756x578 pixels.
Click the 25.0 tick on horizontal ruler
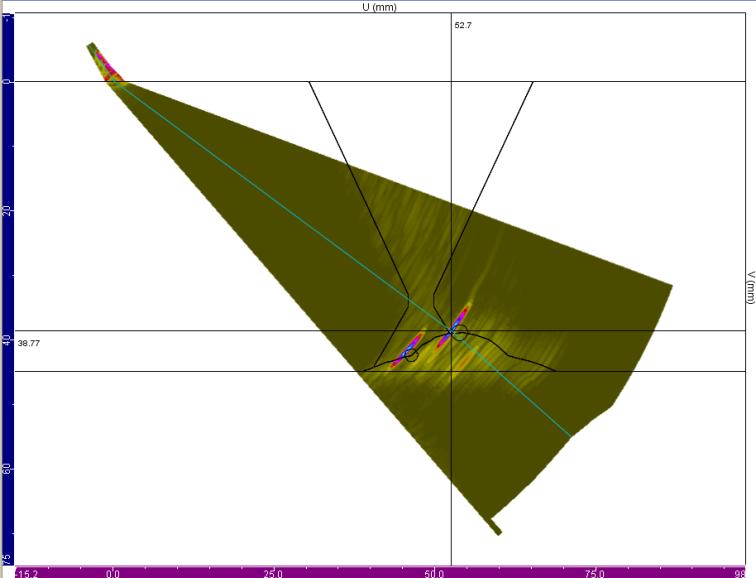click(x=273, y=574)
